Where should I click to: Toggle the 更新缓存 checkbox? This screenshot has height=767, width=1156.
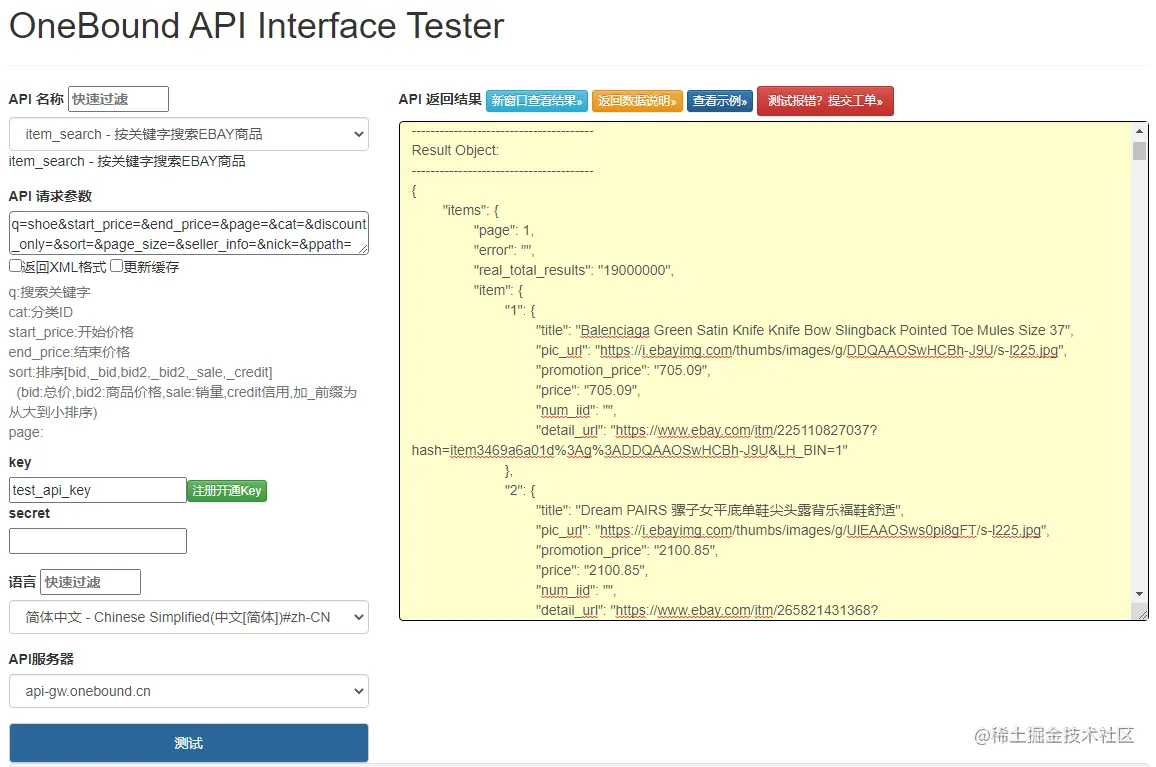117,267
